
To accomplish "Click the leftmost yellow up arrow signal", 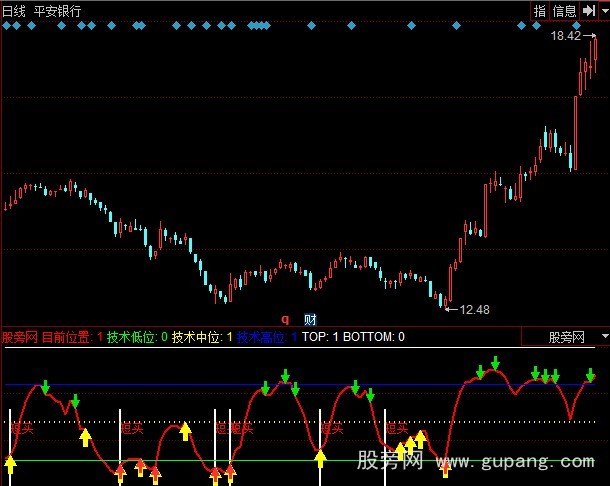I will [10, 464].
